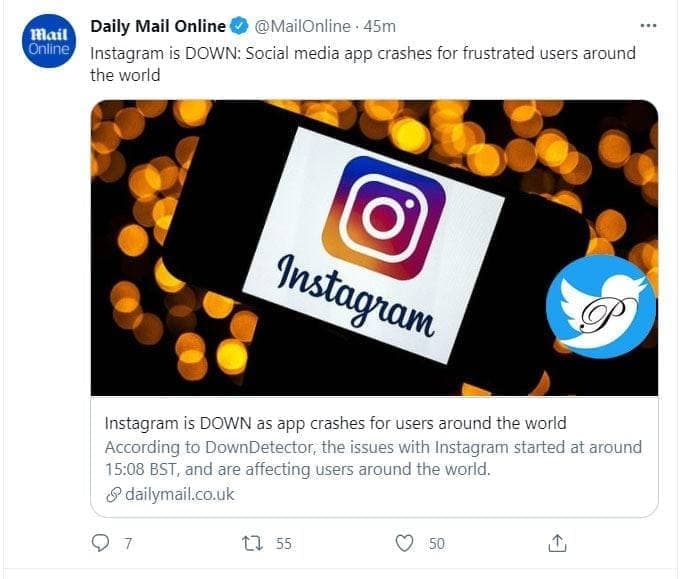685x579 pixels.
Task: Open the three-dot more options menu
Action: pyautogui.click(x=648, y=26)
